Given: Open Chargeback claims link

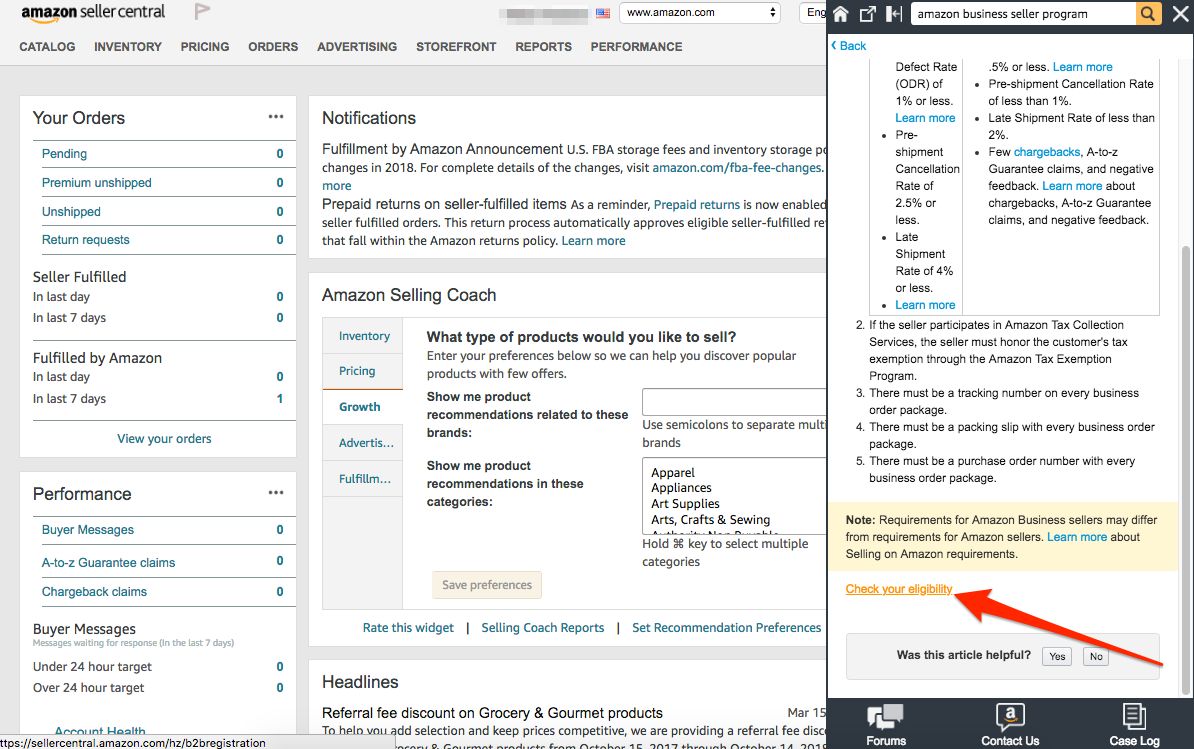Looking at the screenshot, I should (x=94, y=591).
